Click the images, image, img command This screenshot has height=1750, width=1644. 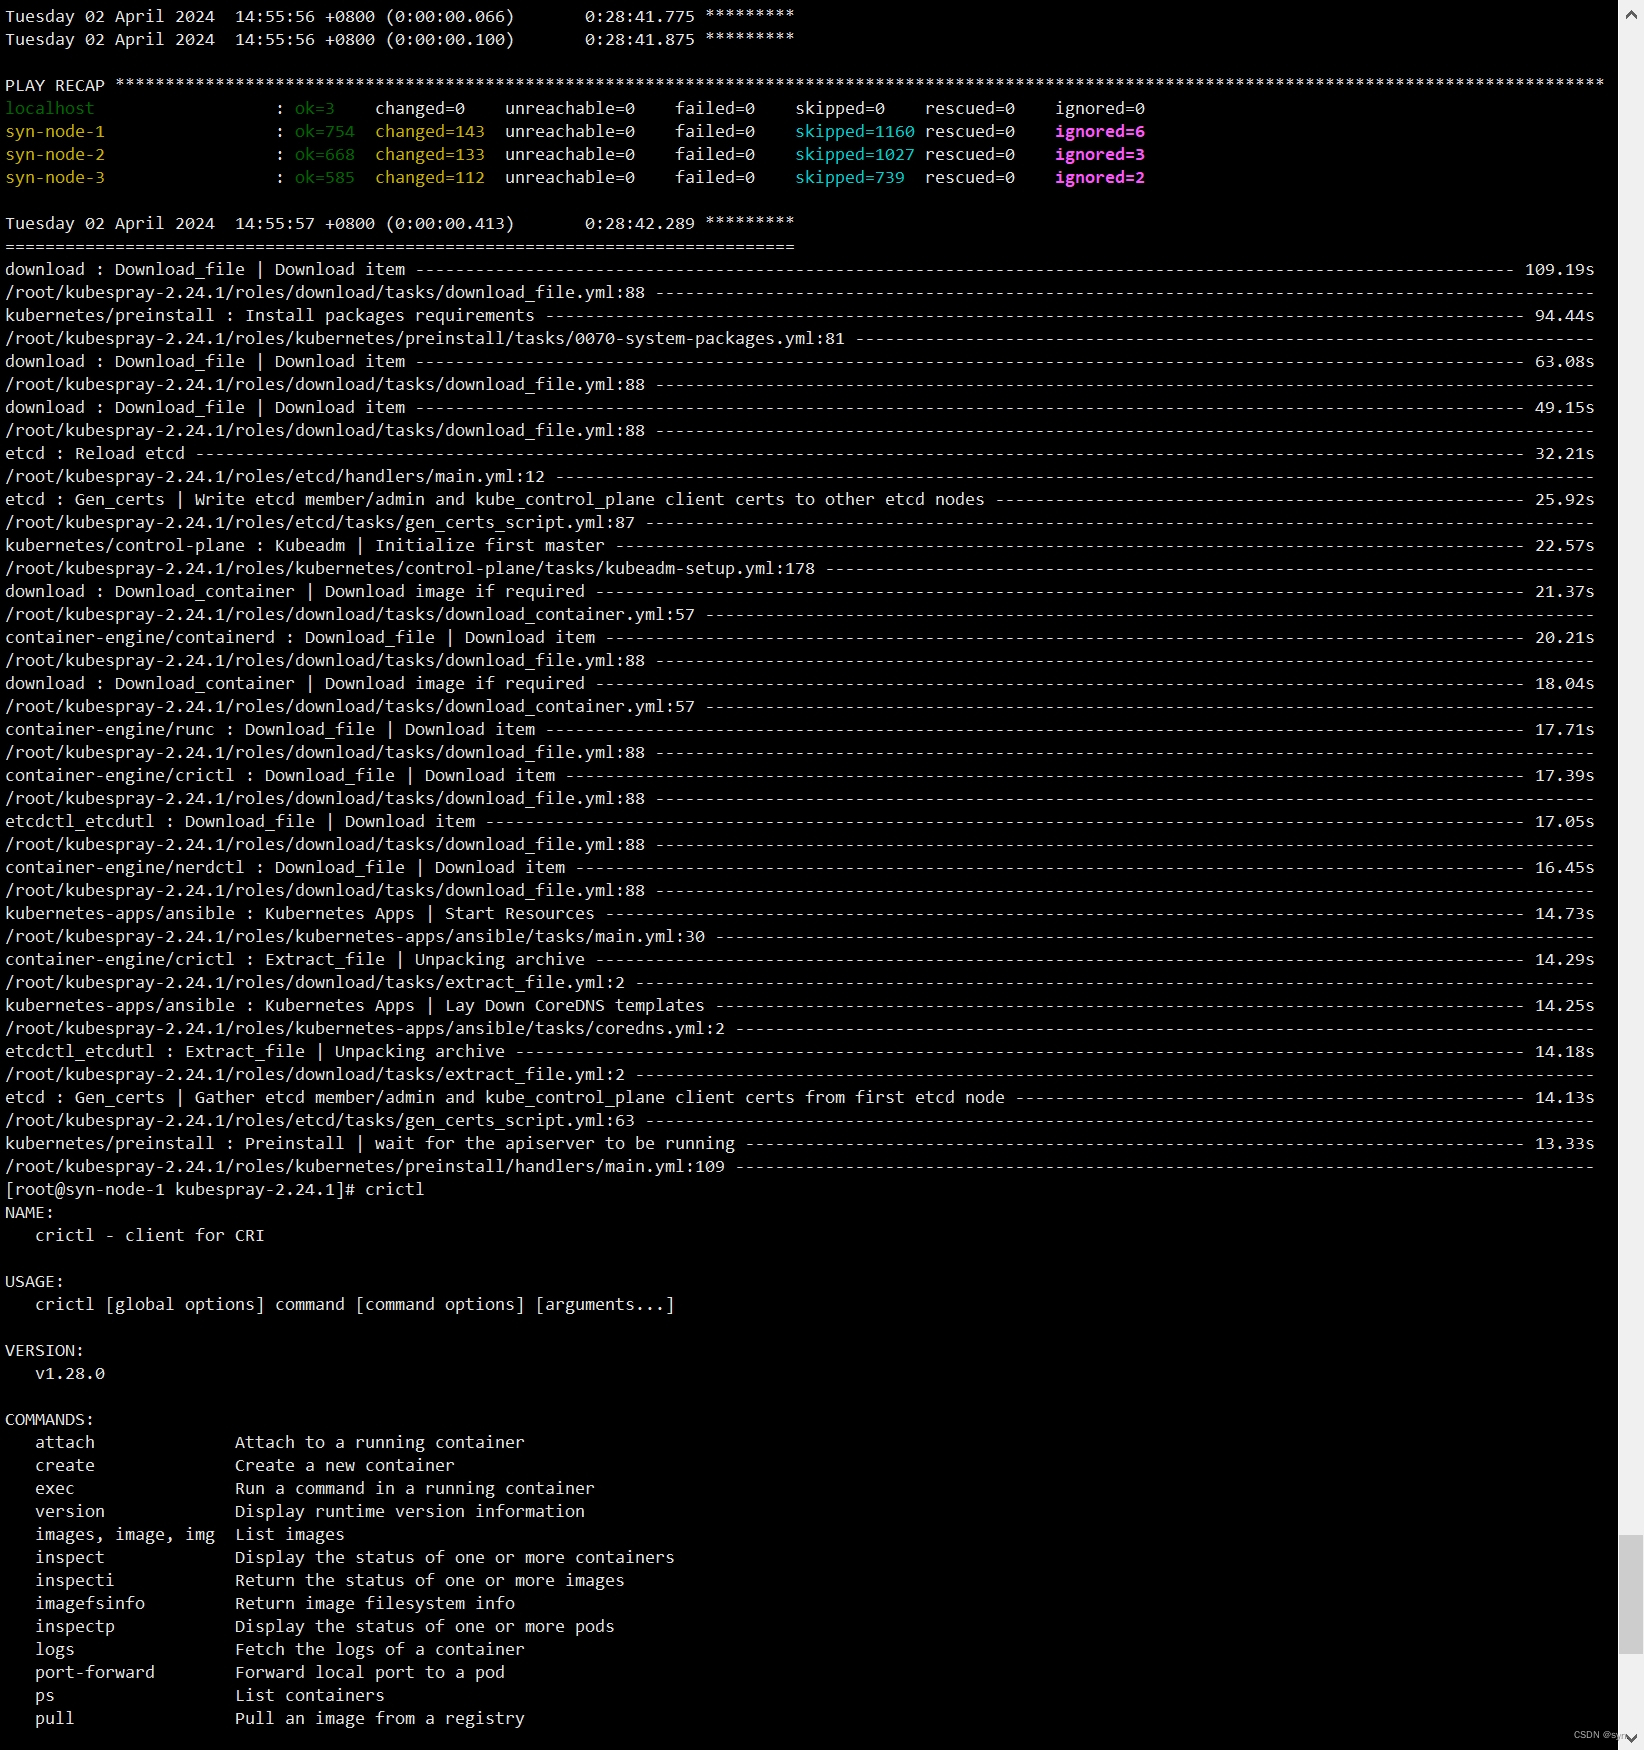[x=125, y=1534]
